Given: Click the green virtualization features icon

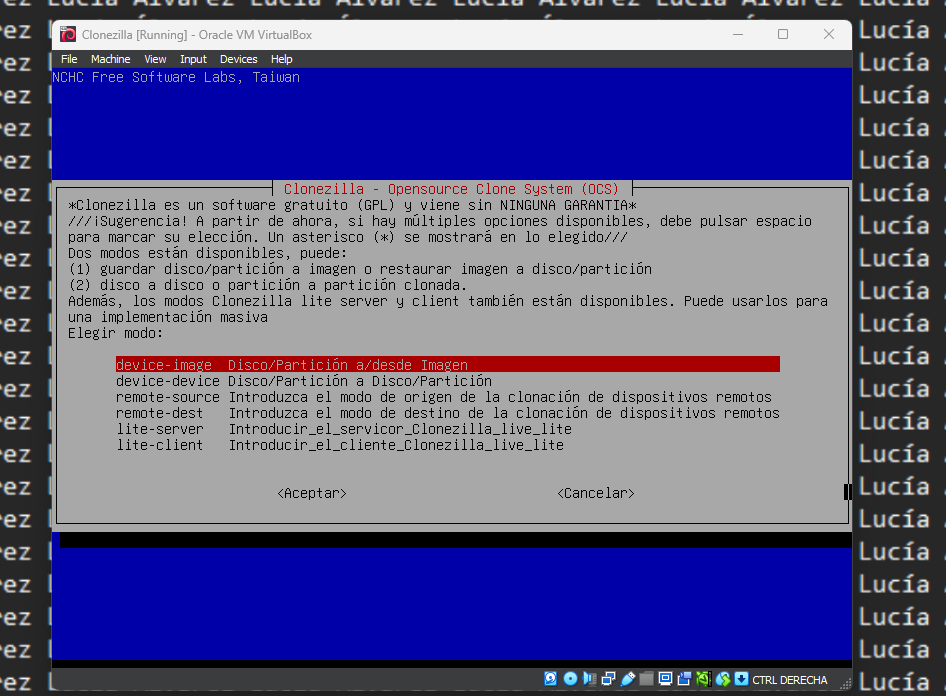Looking at the screenshot, I should click(702, 679).
